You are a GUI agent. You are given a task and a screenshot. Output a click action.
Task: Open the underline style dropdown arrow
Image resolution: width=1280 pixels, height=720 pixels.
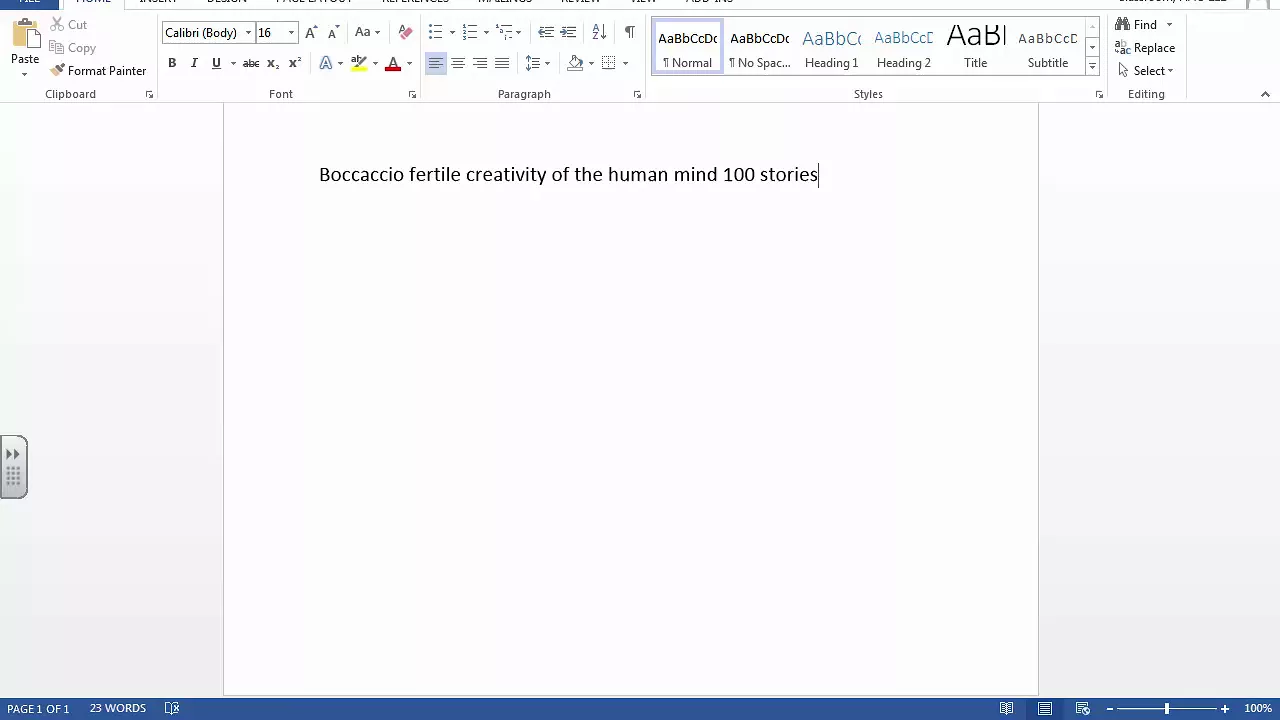pos(233,63)
